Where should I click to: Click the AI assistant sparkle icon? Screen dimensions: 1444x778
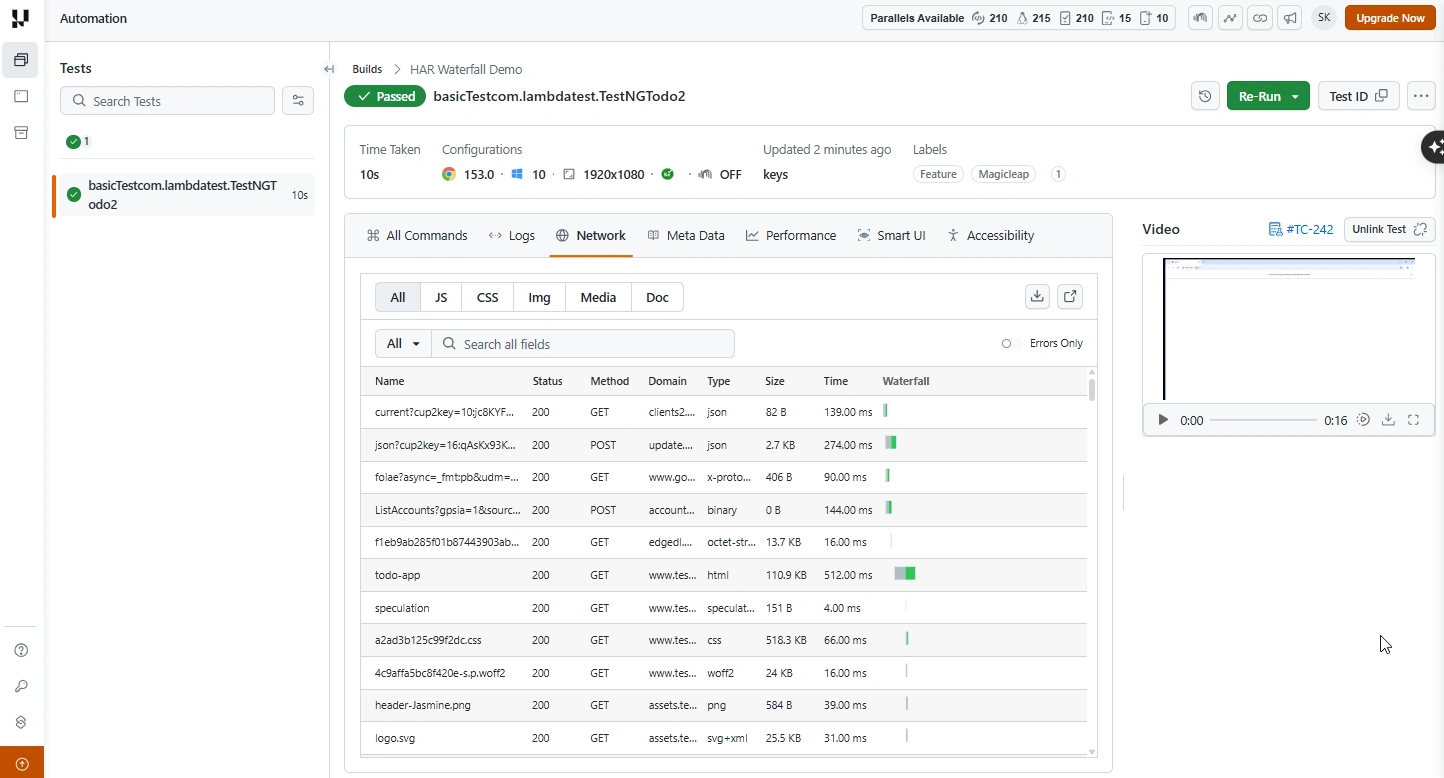pos(1434,147)
